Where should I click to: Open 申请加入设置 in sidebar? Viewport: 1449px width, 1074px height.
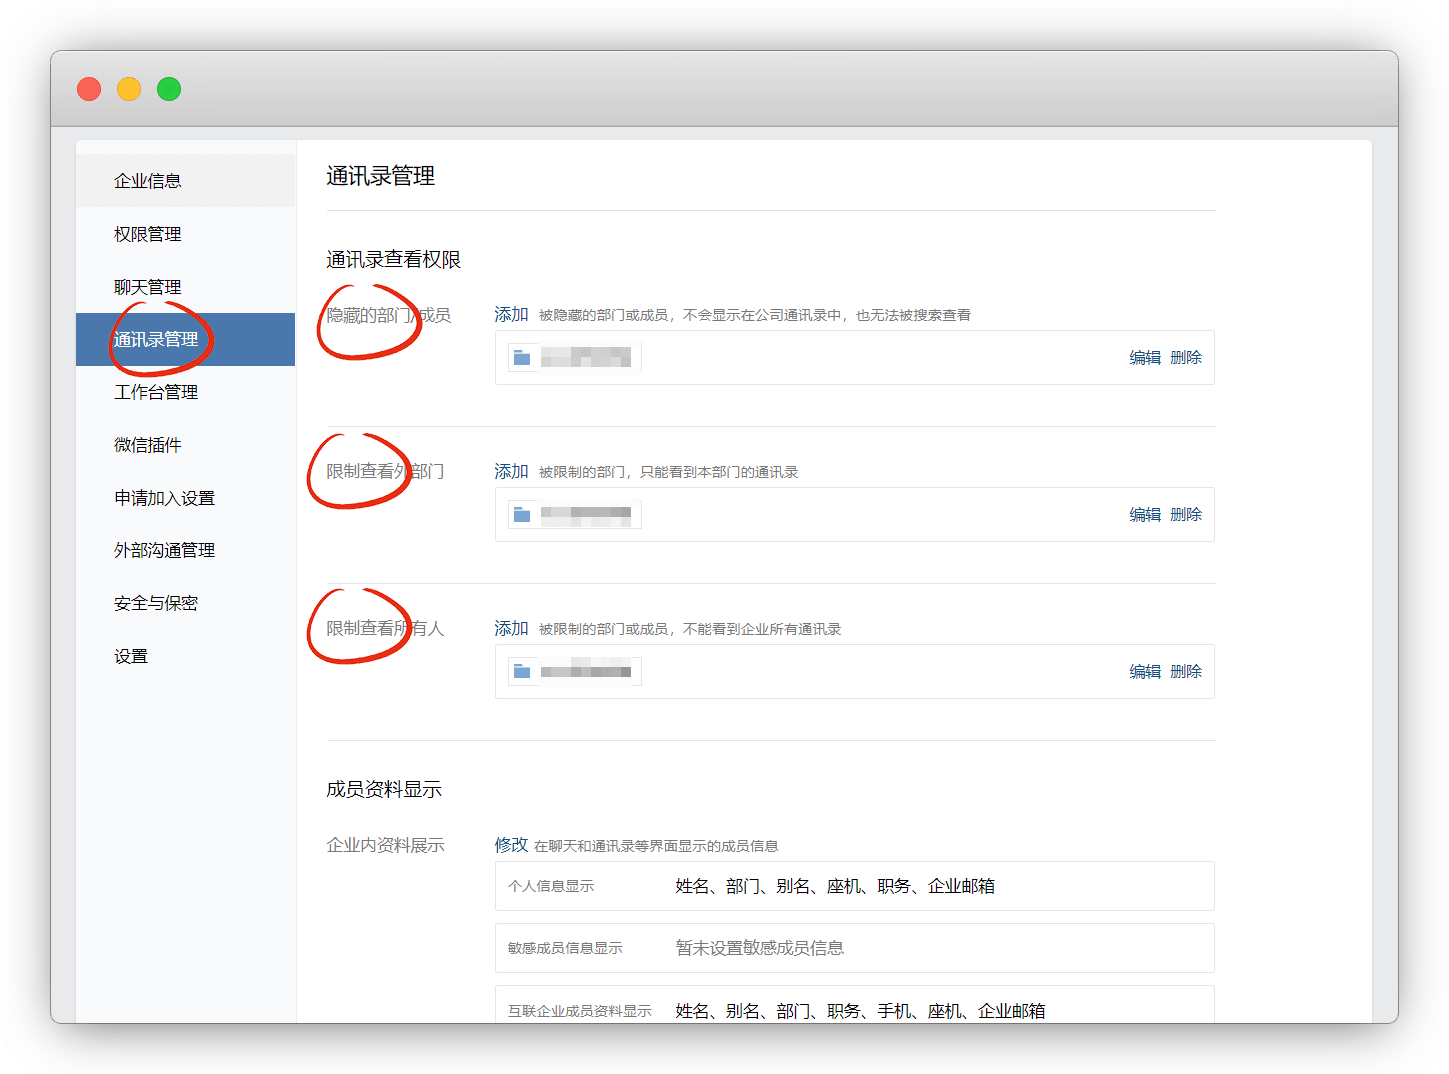click(x=164, y=498)
